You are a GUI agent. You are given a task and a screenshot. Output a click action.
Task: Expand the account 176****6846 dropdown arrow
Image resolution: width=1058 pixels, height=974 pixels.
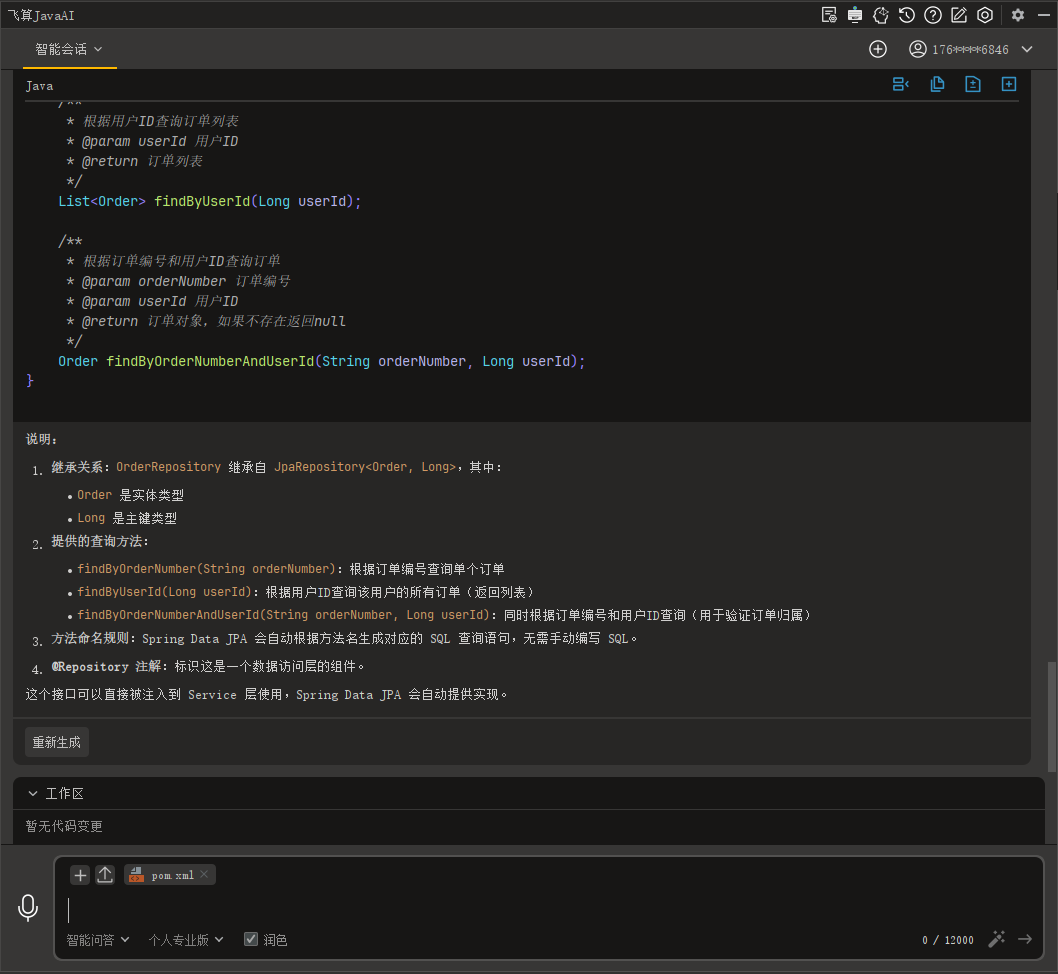(x=1027, y=49)
